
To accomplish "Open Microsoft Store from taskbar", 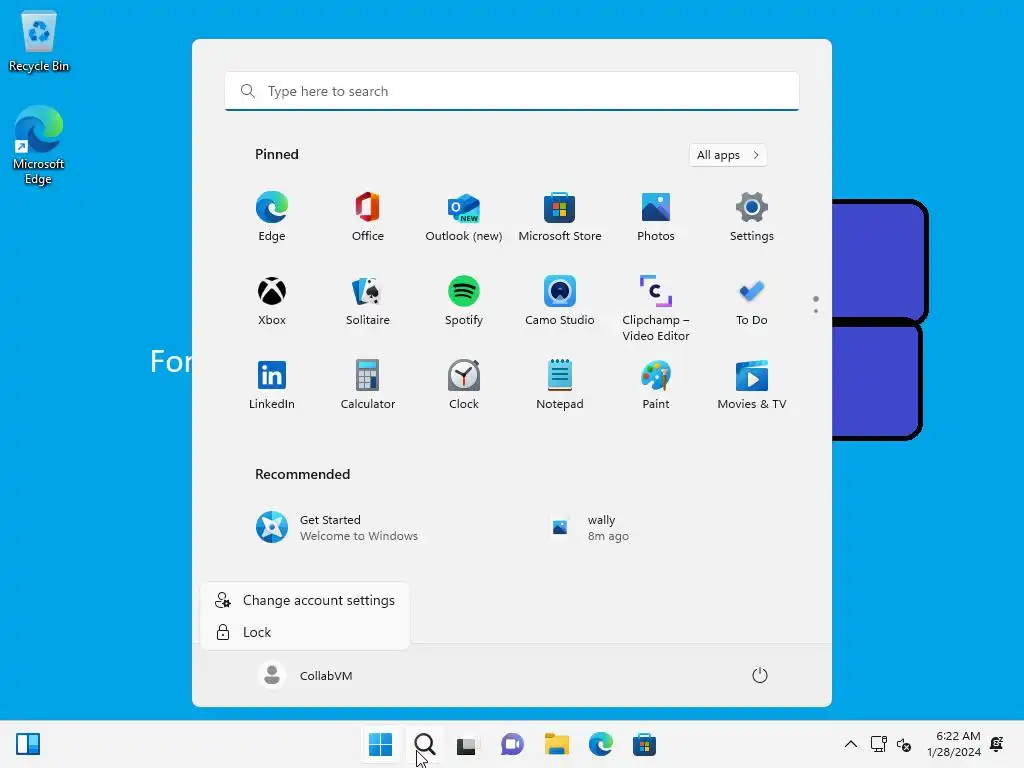I will click(x=644, y=744).
